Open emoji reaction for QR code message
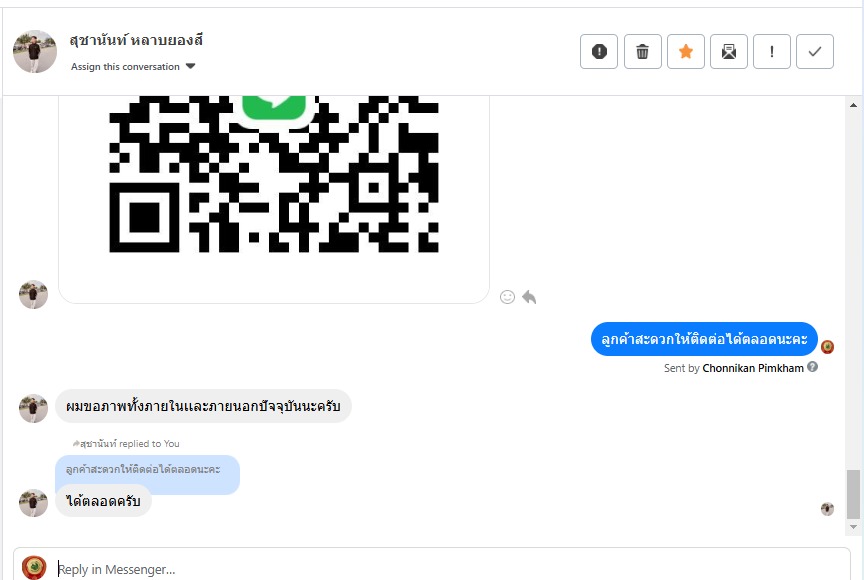Viewport: 864px width, 580px height. click(x=507, y=297)
